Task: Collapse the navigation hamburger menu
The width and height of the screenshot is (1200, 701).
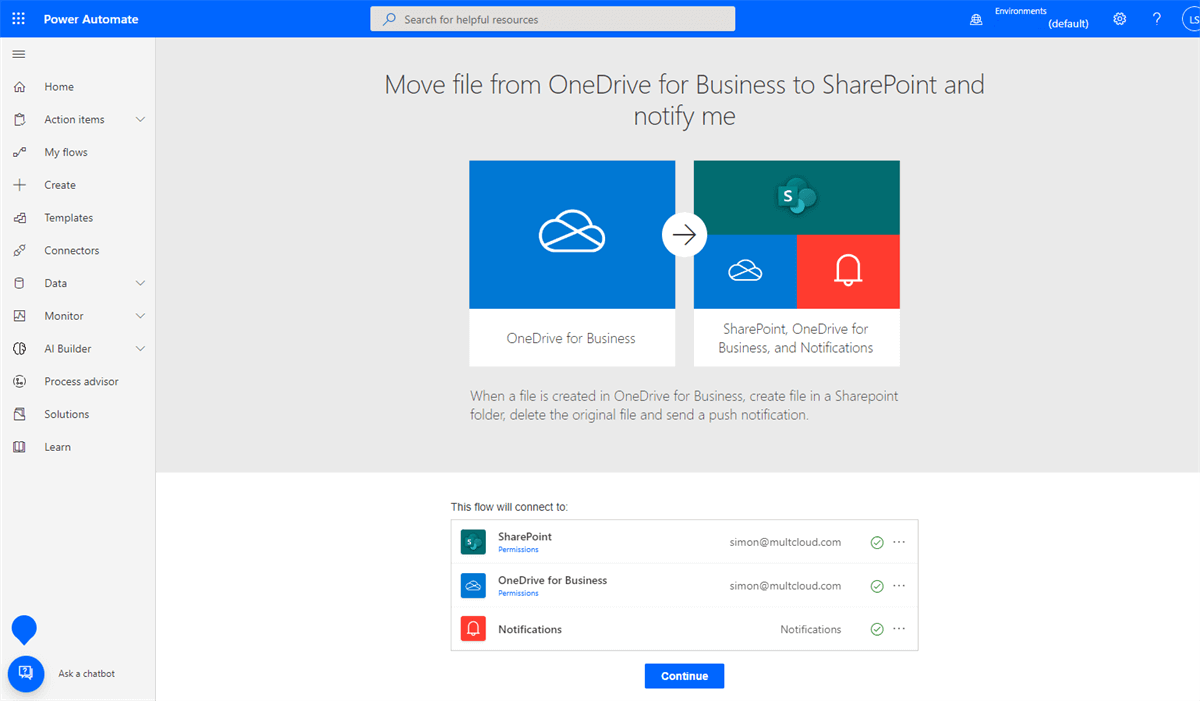Action: pos(19,54)
